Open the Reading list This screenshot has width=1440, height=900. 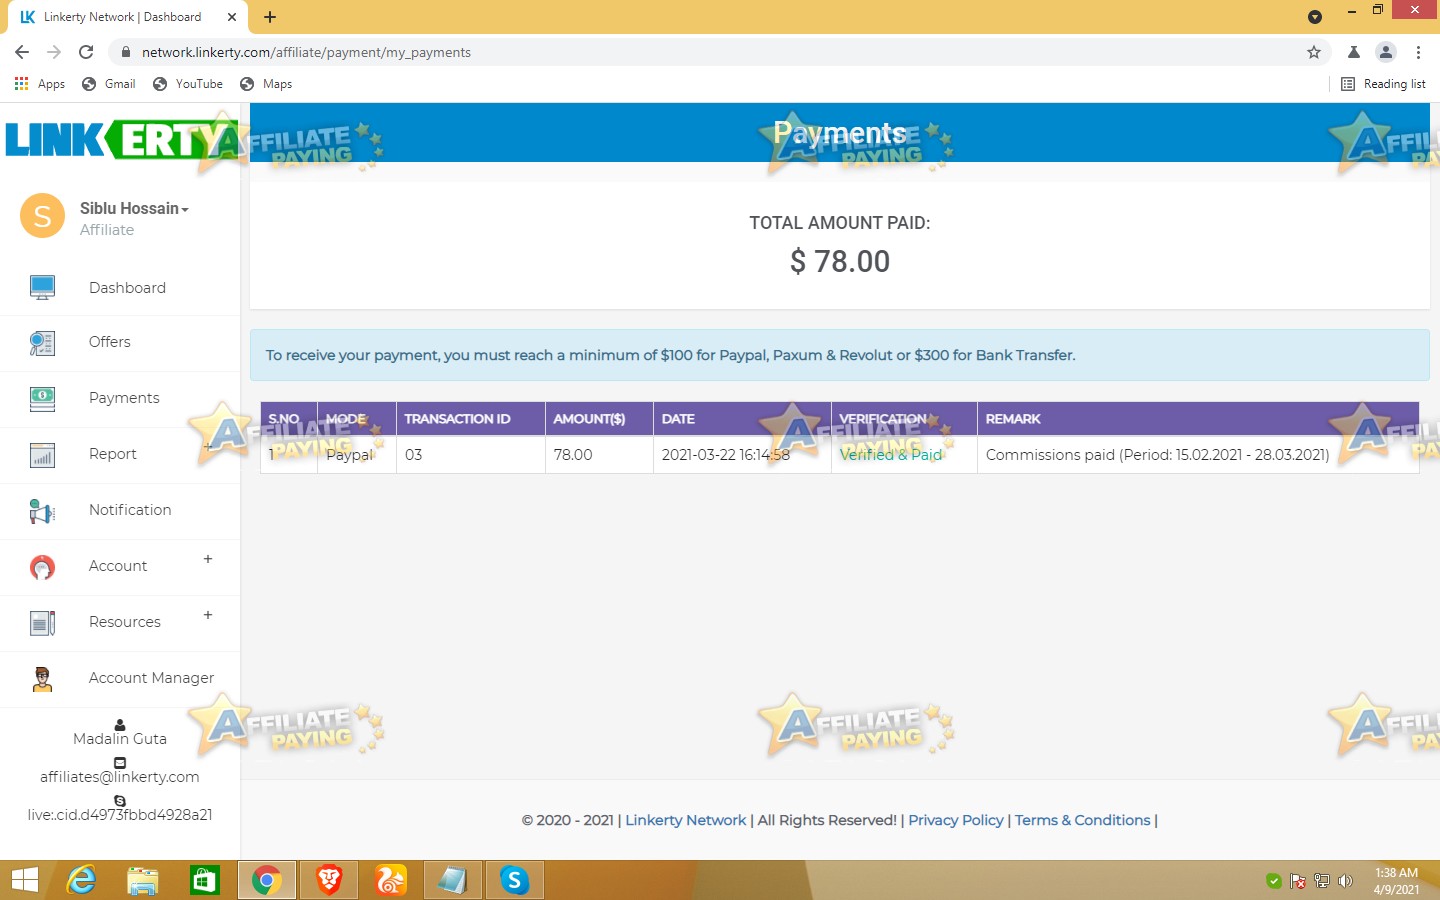tap(1383, 84)
